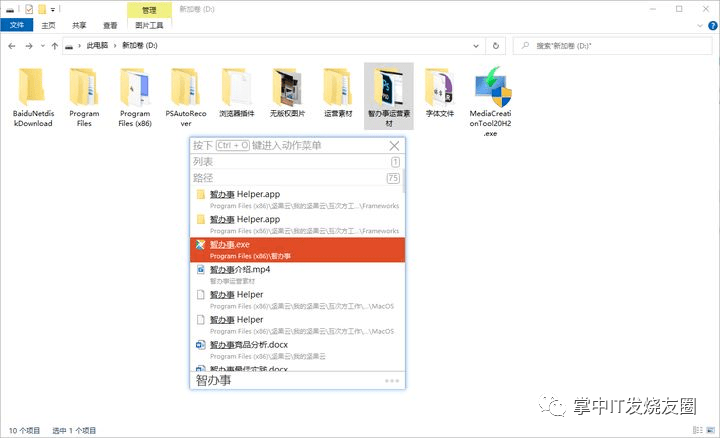Select the 列表 category row
720x438 pixels.
point(297,162)
